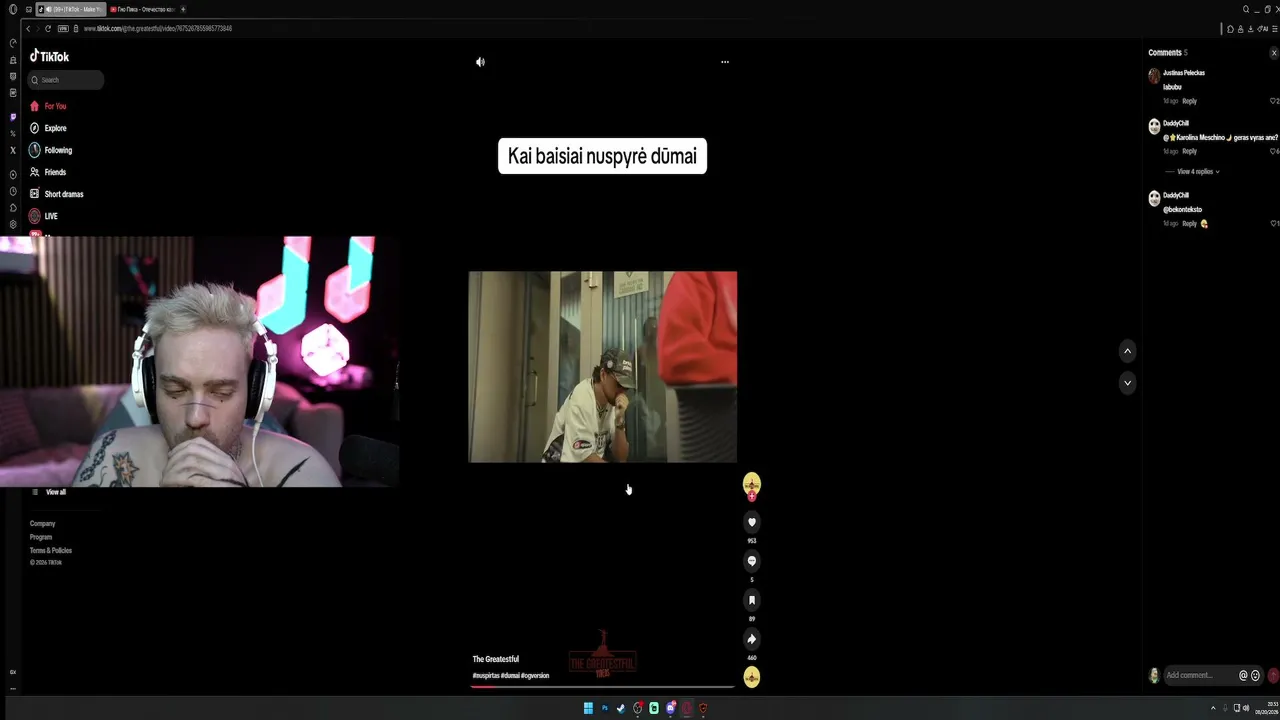The image size is (1280, 720).
Task: Open Steam from the taskbar
Action: point(620,708)
